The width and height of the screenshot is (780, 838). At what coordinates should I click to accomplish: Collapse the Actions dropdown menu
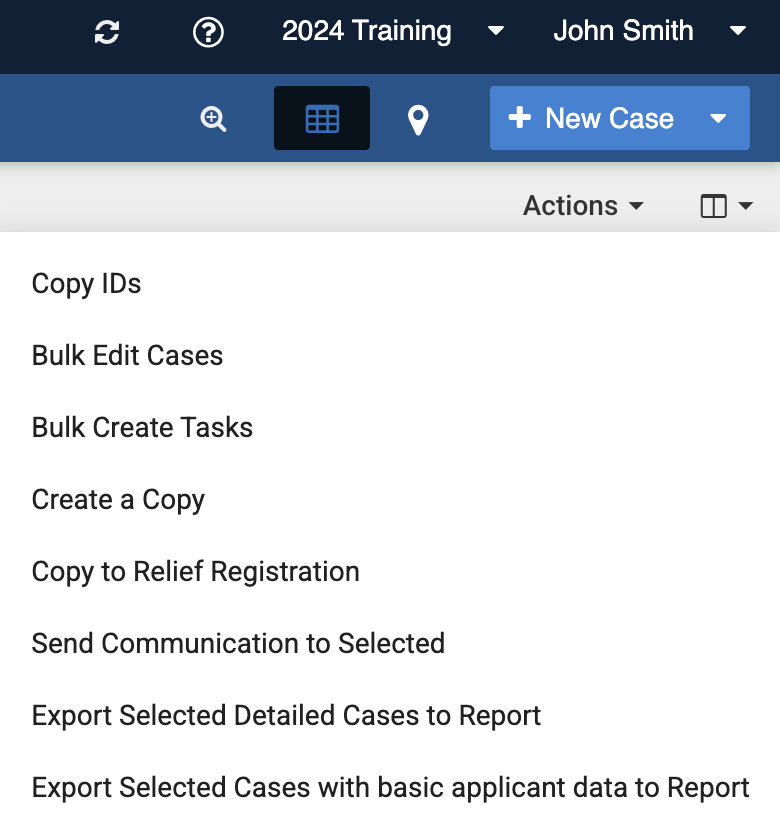click(x=583, y=206)
